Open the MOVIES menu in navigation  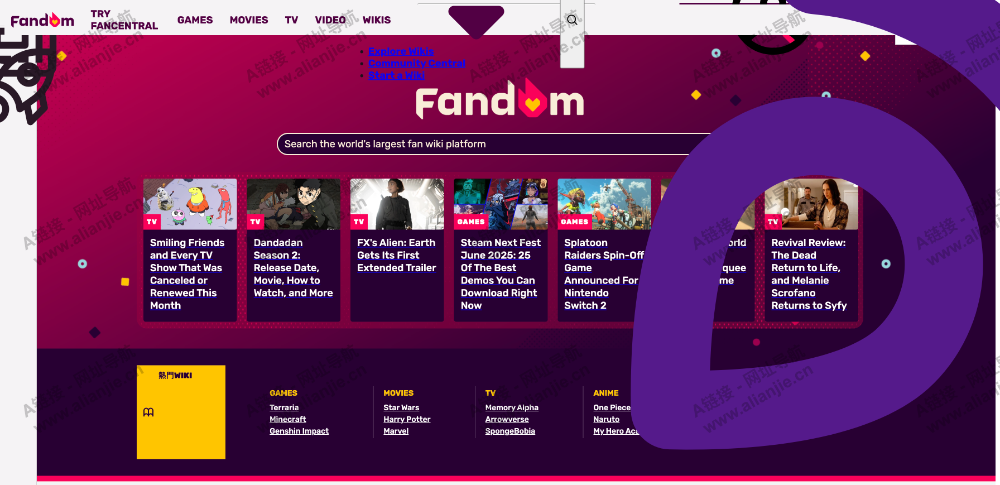[x=249, y=20]
